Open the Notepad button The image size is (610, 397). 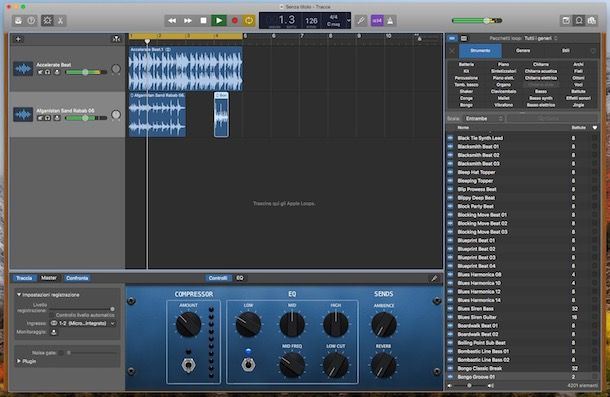pyautogui.click(x=566, y=20)
